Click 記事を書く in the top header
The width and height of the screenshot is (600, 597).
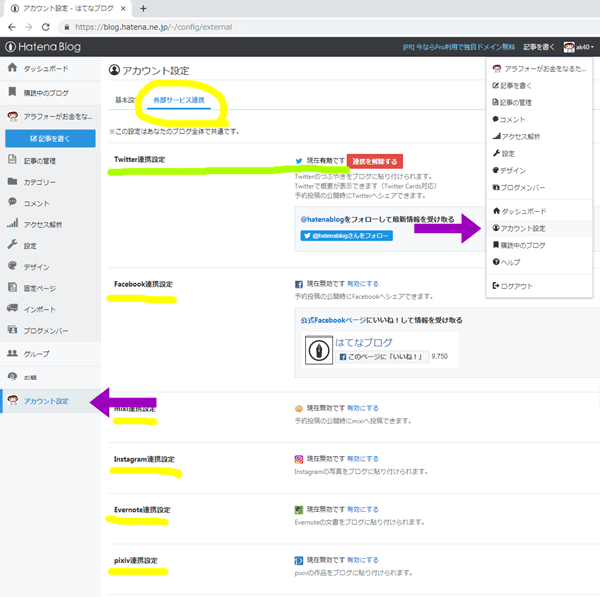tap(539, 47)
